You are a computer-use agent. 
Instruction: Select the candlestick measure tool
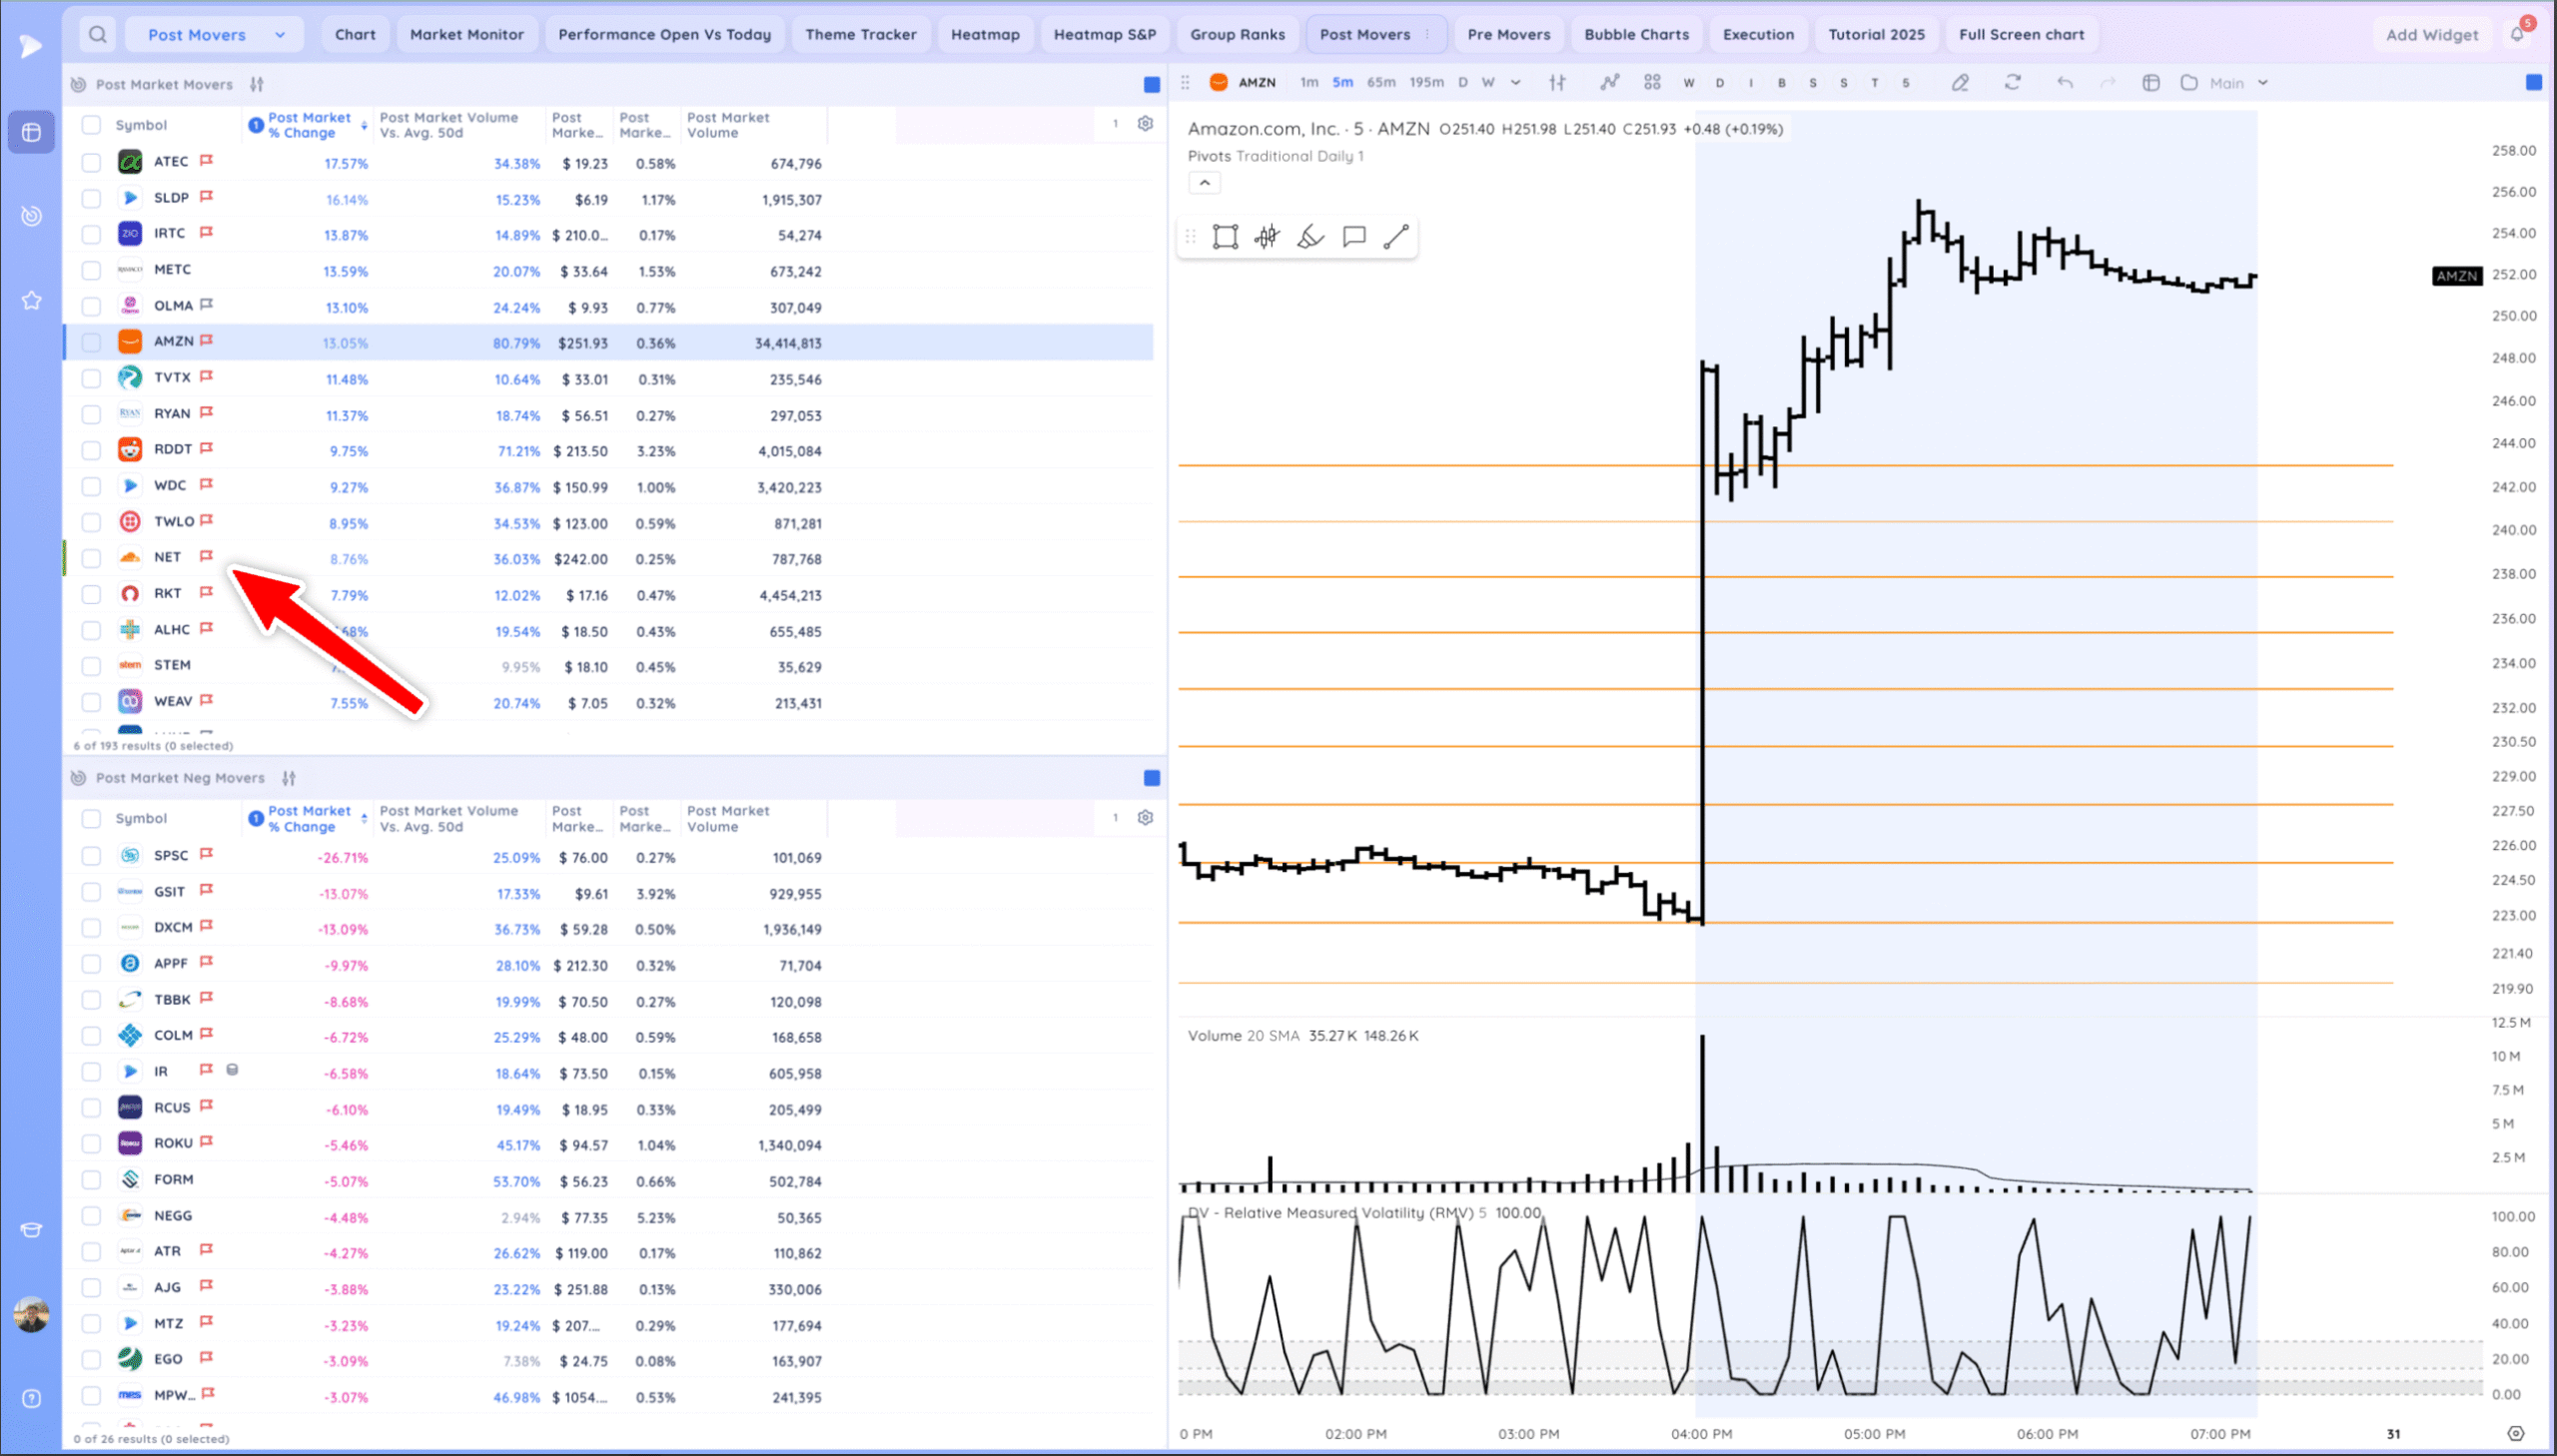[1267, 237]
